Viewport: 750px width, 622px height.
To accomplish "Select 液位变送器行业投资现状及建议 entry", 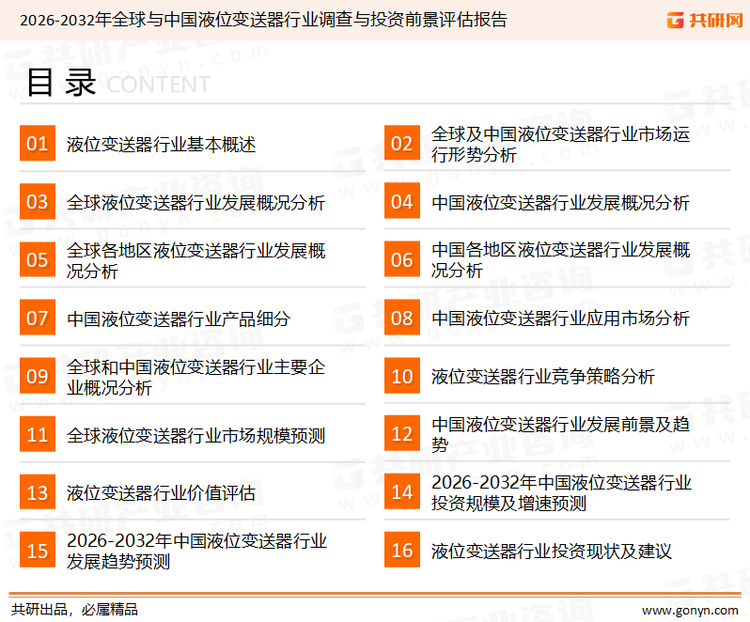I will 551,552.
